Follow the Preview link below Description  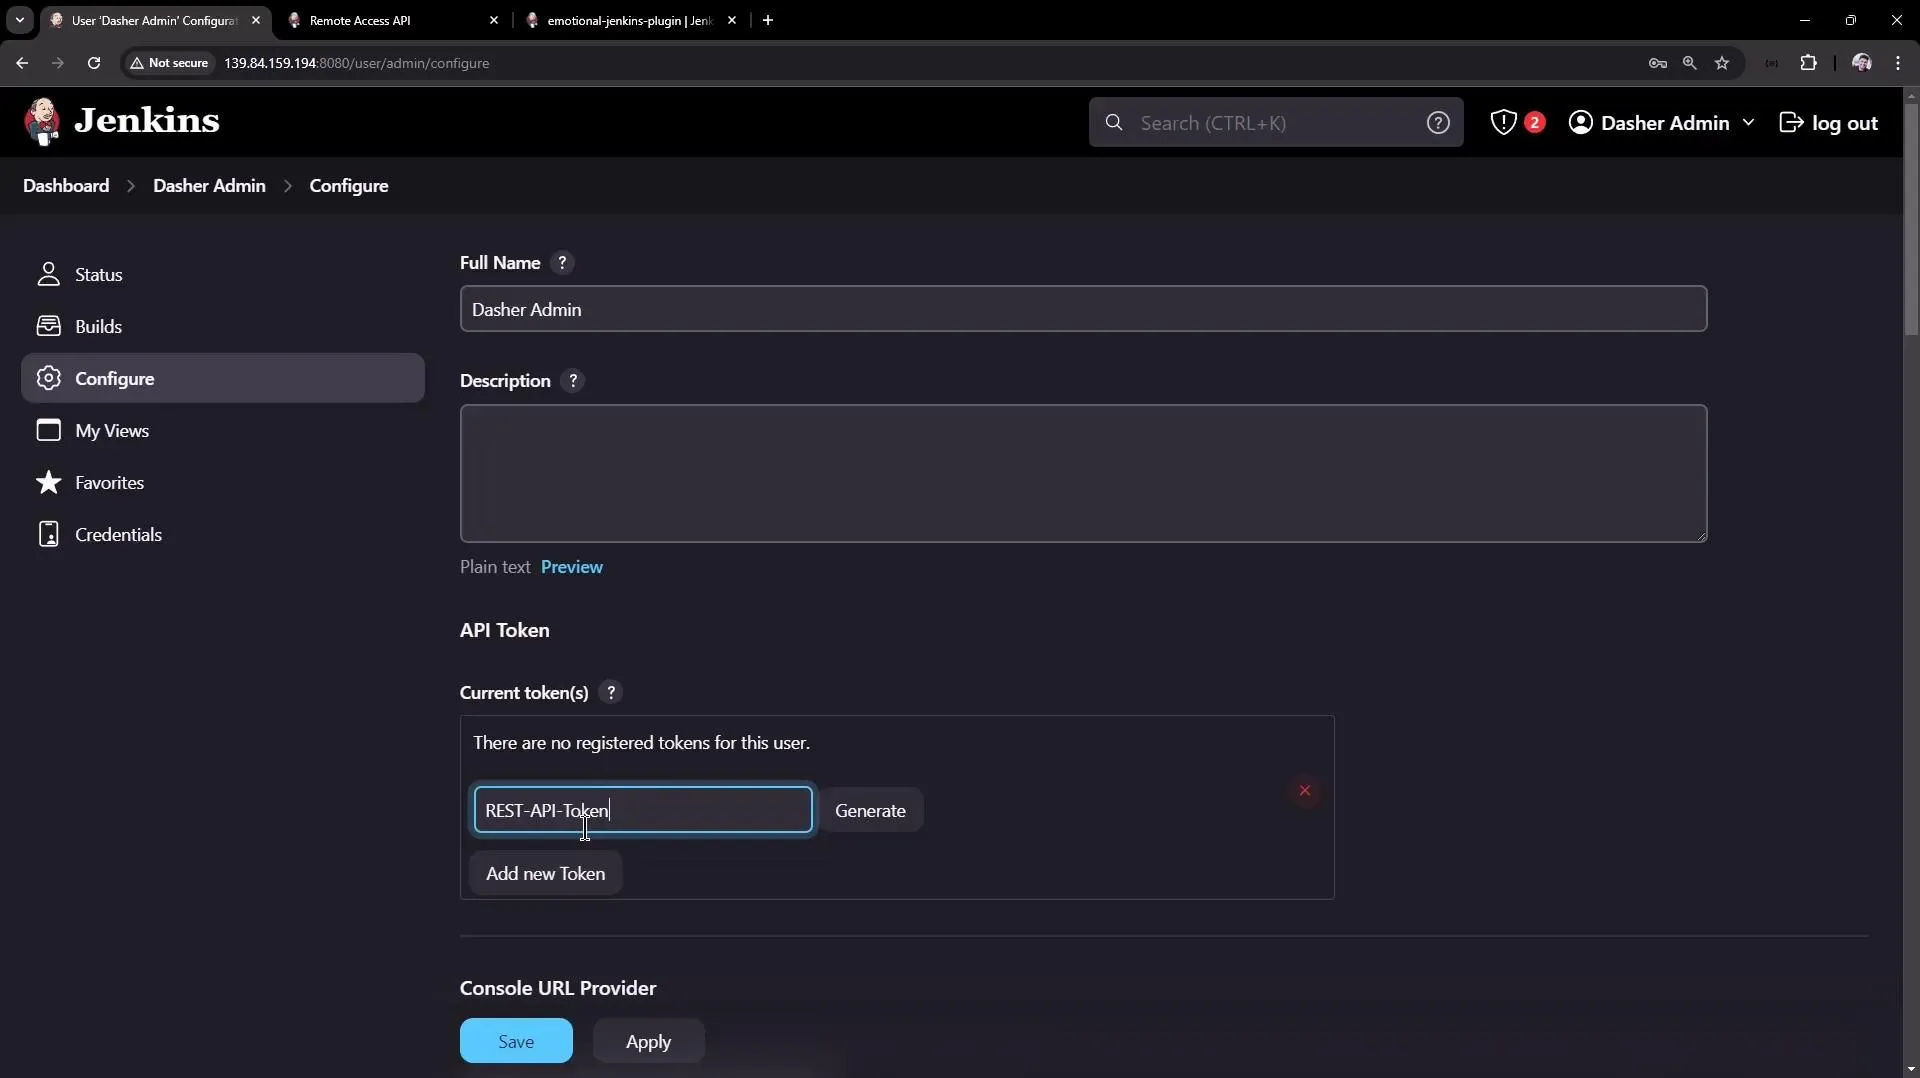[x=570, y=566]
